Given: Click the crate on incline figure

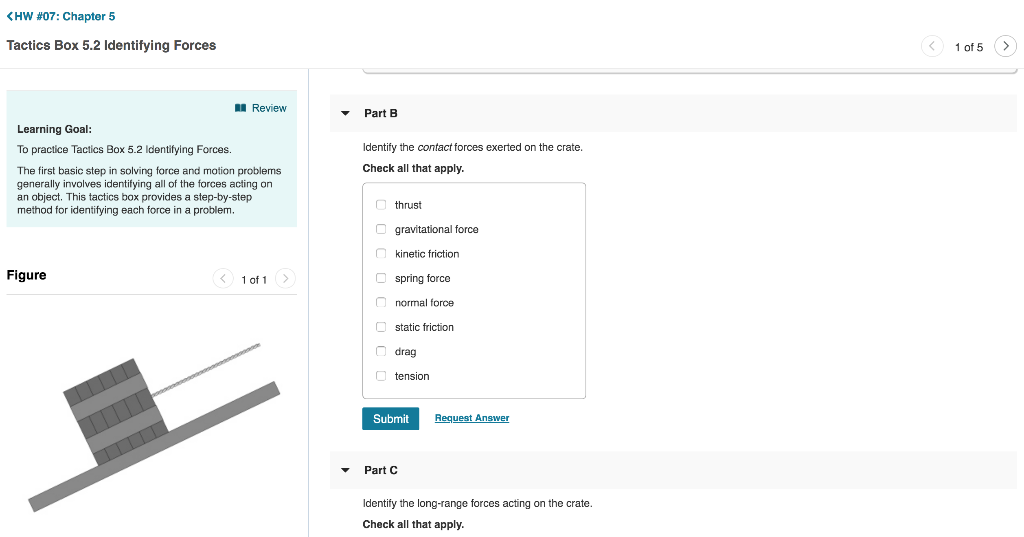Looking at the screenshot, I should click(154, 427).
